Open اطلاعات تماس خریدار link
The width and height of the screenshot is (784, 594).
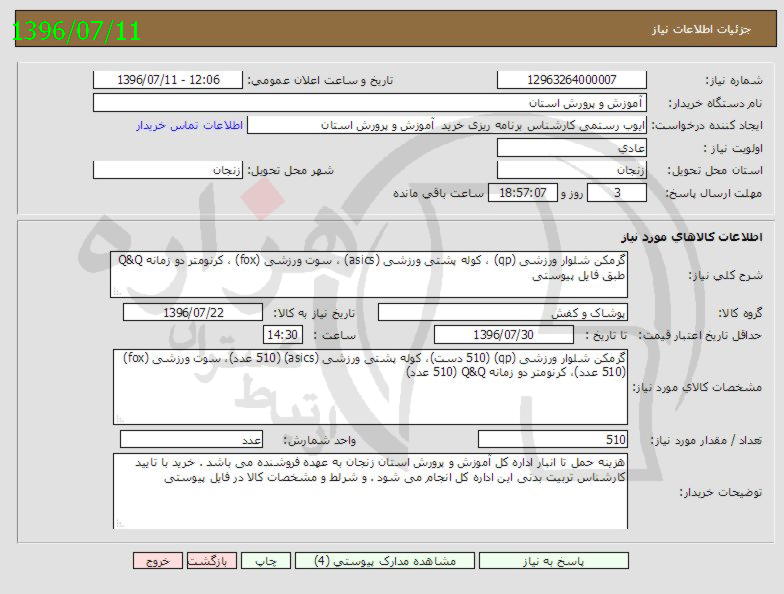tap(190, 125)
